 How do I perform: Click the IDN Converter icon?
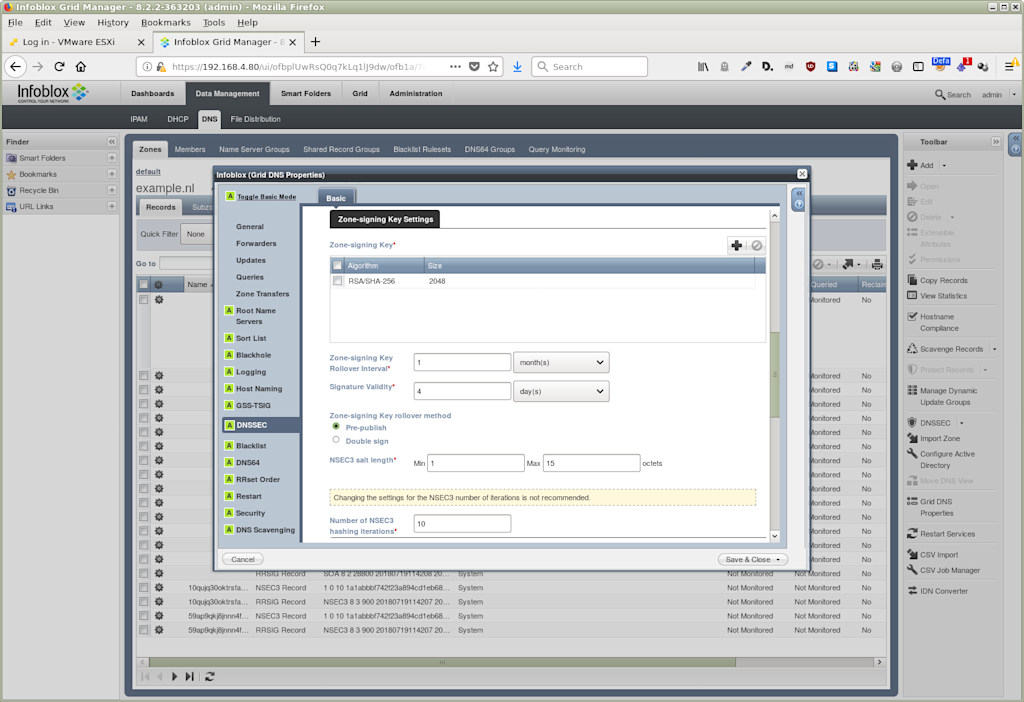(x=912, y=591)
